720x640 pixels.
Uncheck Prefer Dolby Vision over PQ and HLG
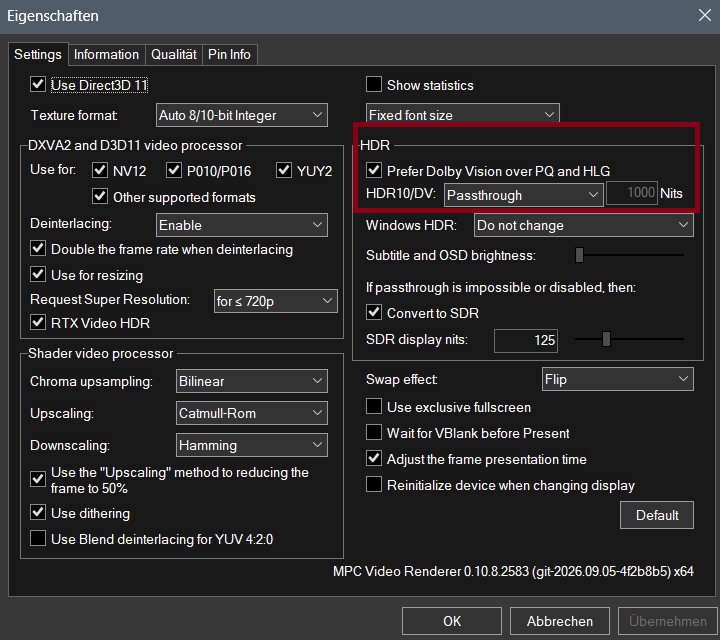[374, 170]
